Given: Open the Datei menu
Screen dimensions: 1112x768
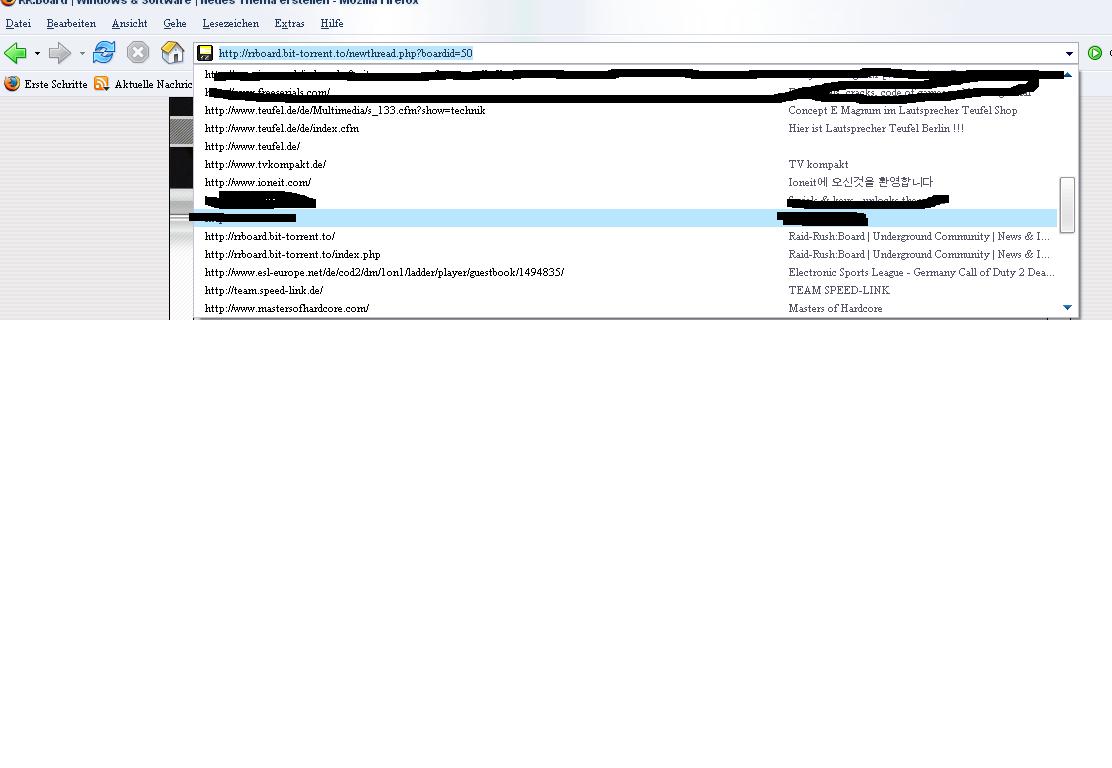Looking at the screenshot, I should [18, 23].
